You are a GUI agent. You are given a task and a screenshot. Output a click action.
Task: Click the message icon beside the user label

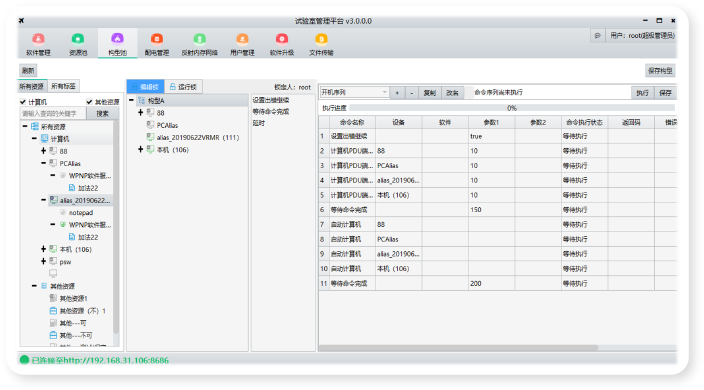597,35
